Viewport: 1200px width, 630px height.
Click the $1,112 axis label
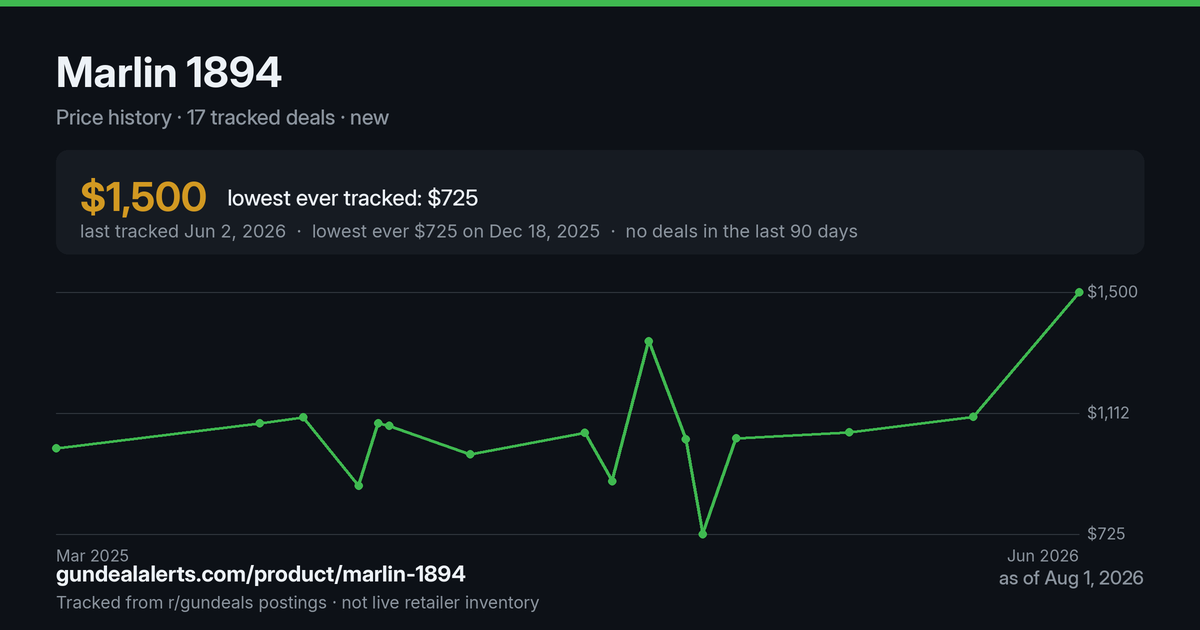coord(1107,413)
